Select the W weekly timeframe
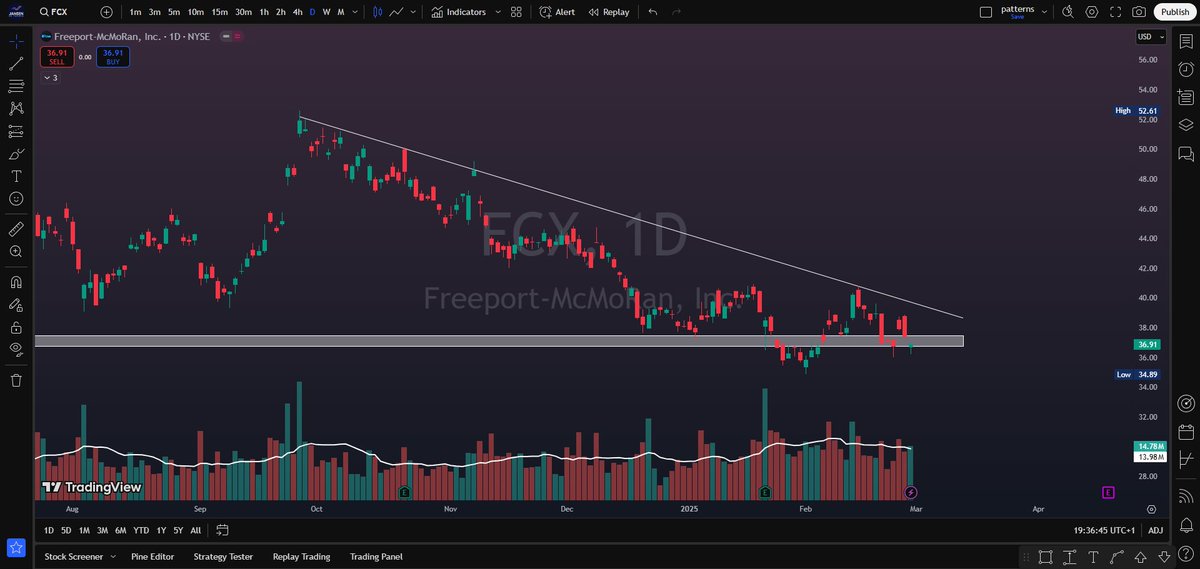The height and width of the screenshot is (569, 1200). point(326,12)
